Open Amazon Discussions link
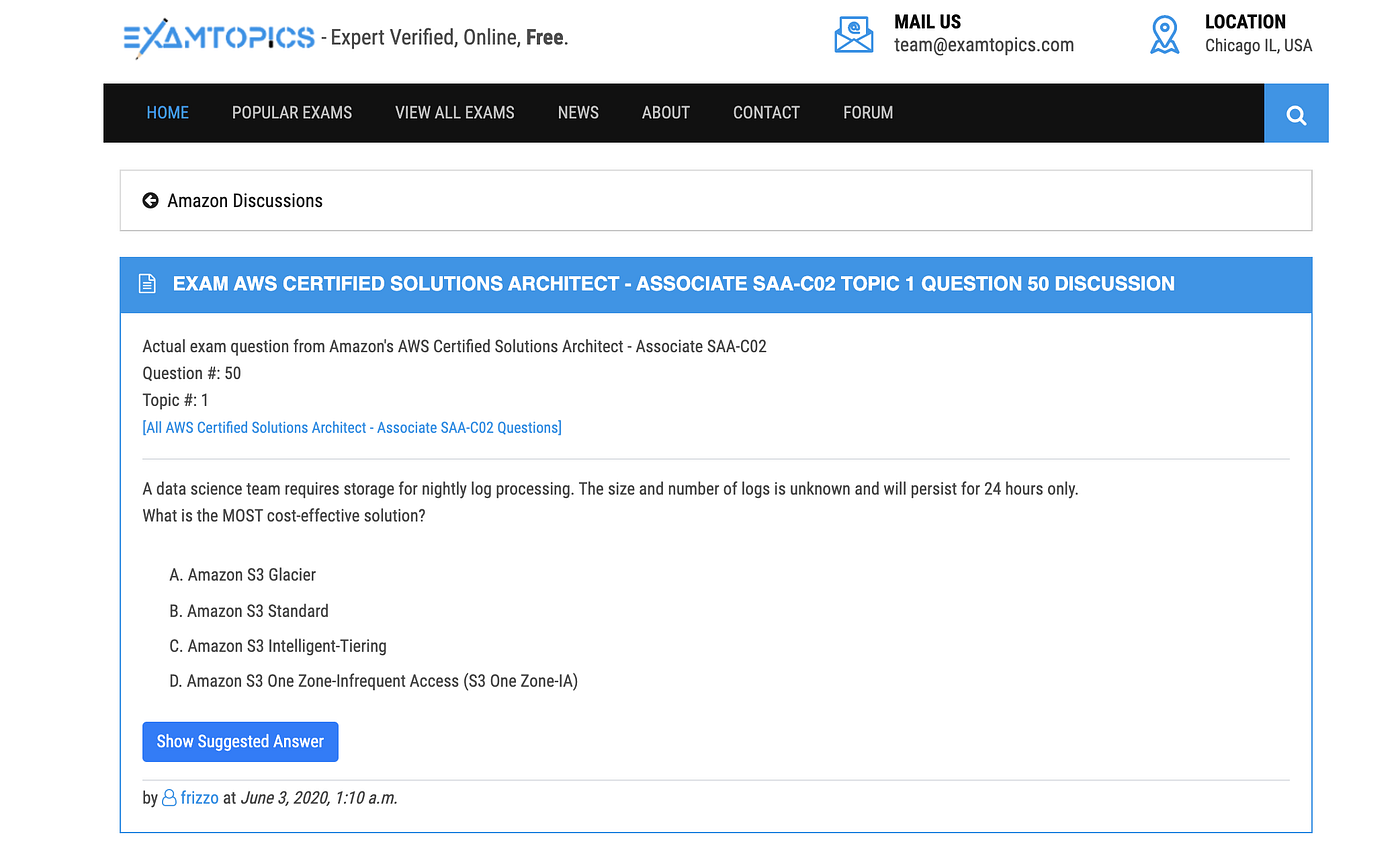Viewport: 1400px width, 863px height. pyautogui.click(x=245, y=201)
